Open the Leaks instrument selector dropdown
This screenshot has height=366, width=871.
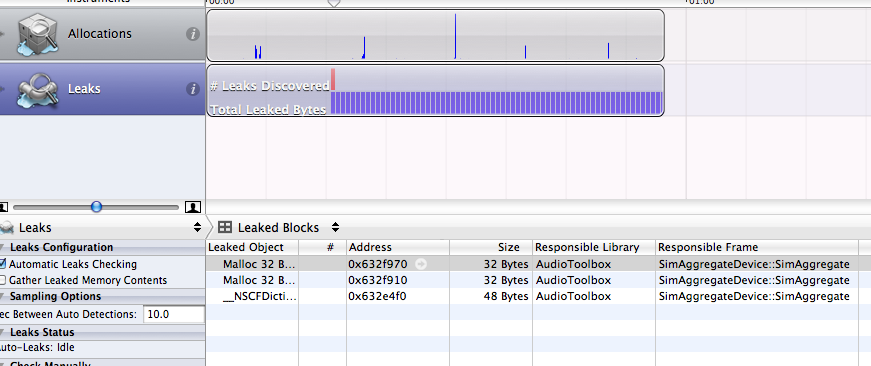(197, 227)
